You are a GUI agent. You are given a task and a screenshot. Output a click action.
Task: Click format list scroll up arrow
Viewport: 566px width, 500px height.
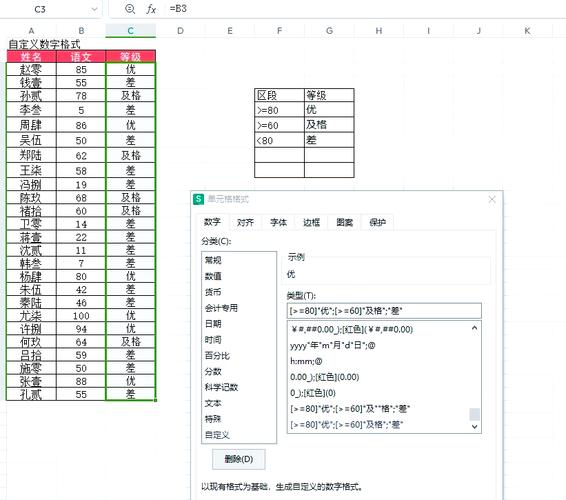(x=474, y=328)
